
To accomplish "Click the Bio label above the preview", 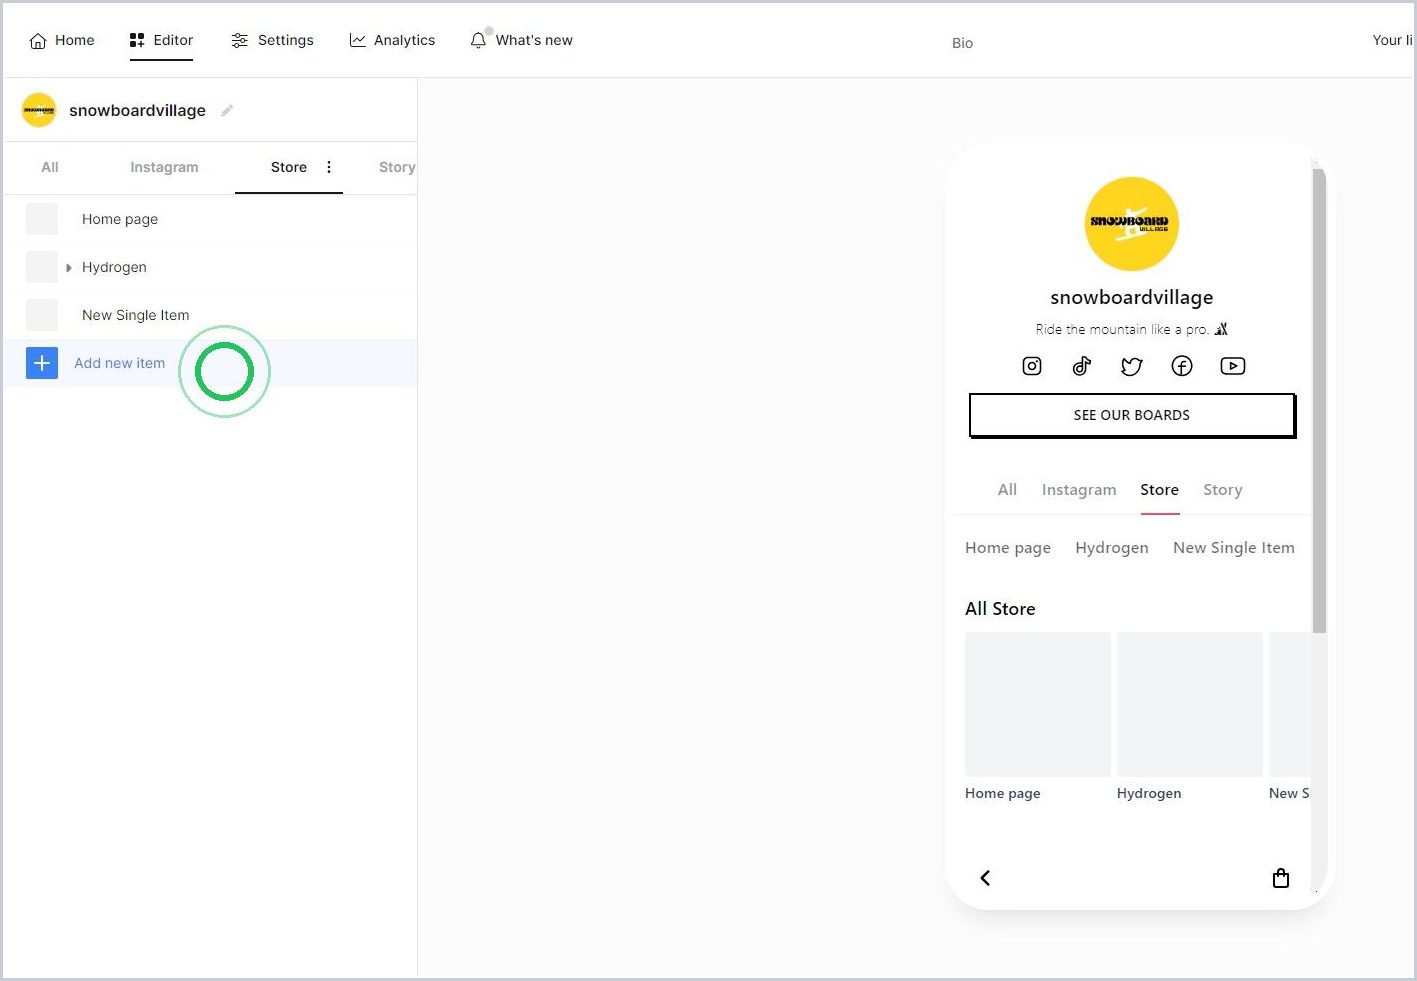I will click(x=962, y=43).
